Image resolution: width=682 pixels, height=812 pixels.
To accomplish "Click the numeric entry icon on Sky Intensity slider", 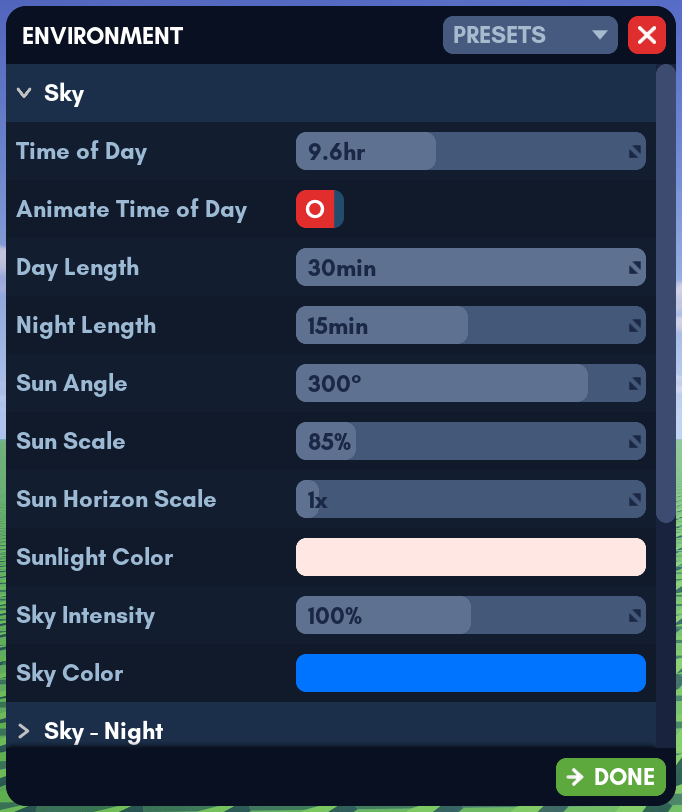I will click(632, 615).
